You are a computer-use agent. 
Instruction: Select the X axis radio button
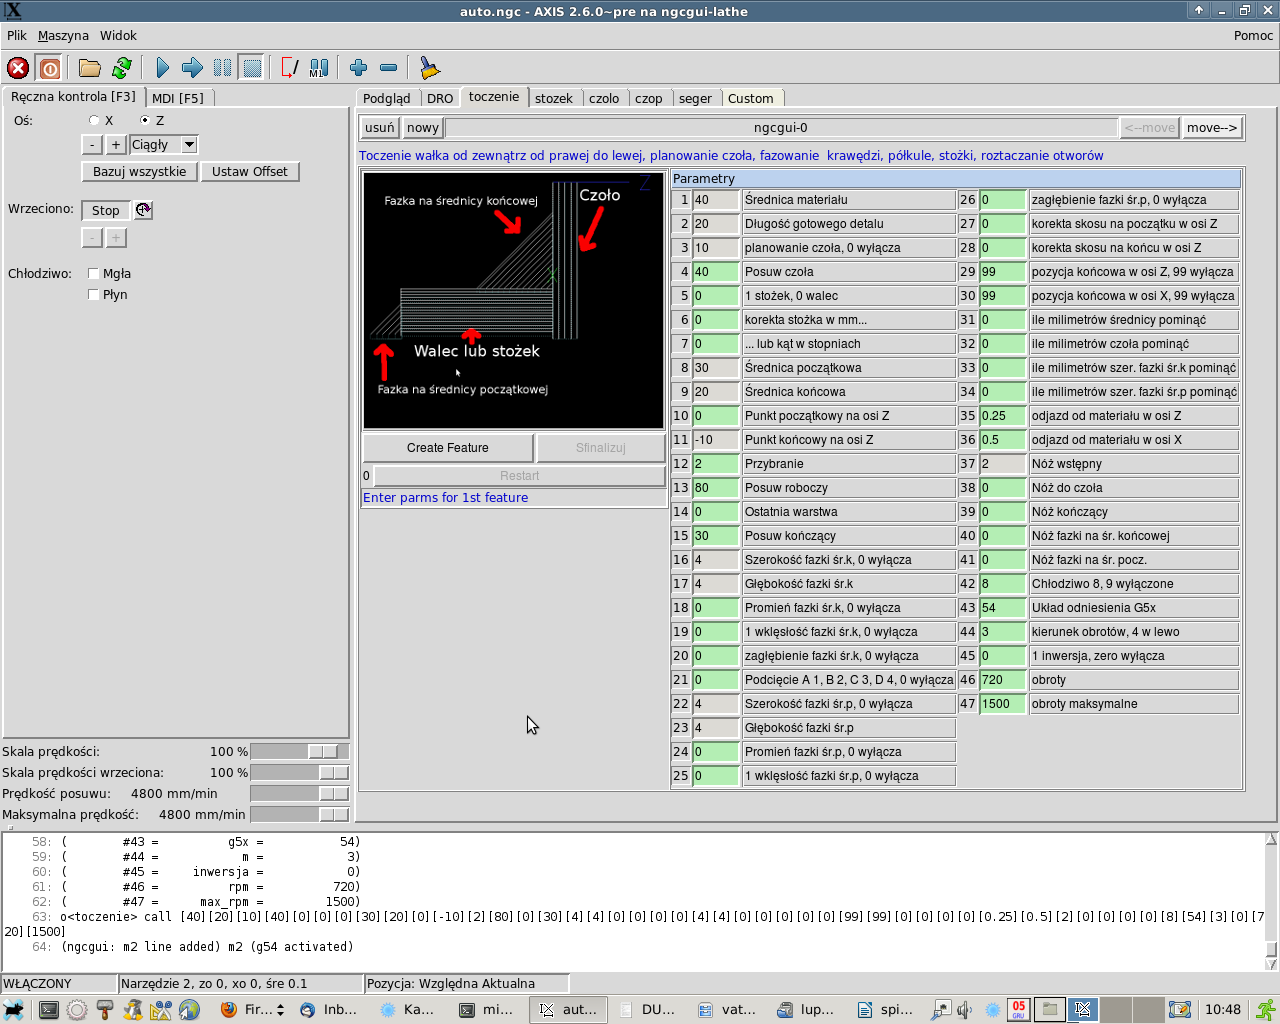94,120
